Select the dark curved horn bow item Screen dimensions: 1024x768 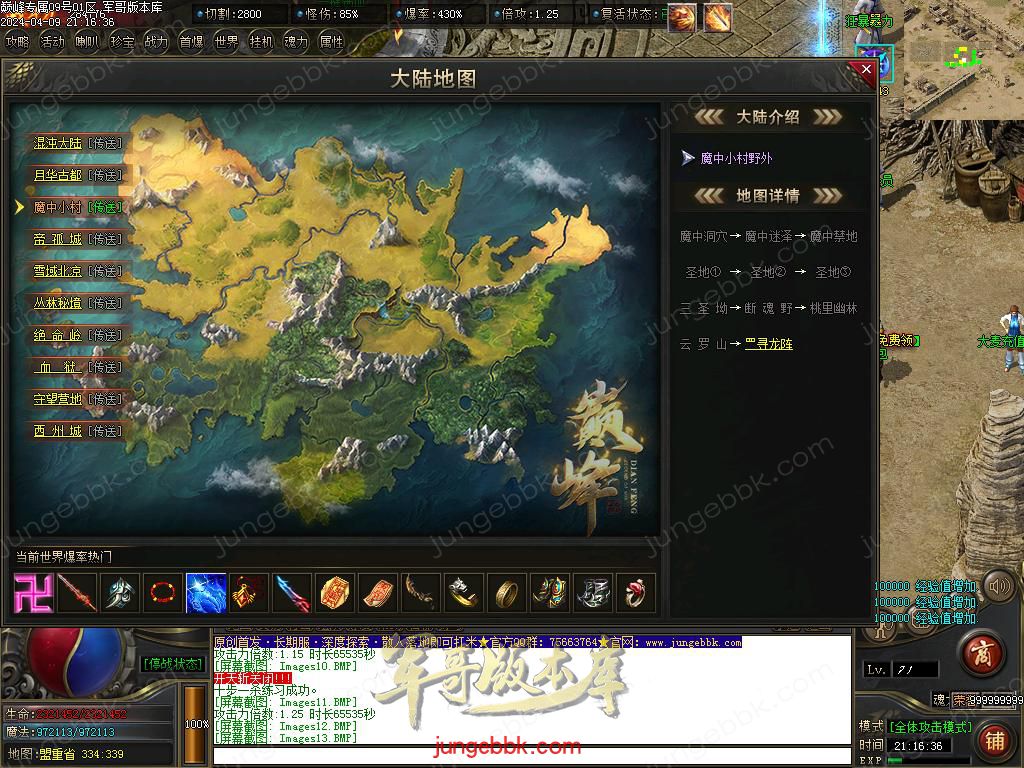pyautogui.click(x=421, y=593)
